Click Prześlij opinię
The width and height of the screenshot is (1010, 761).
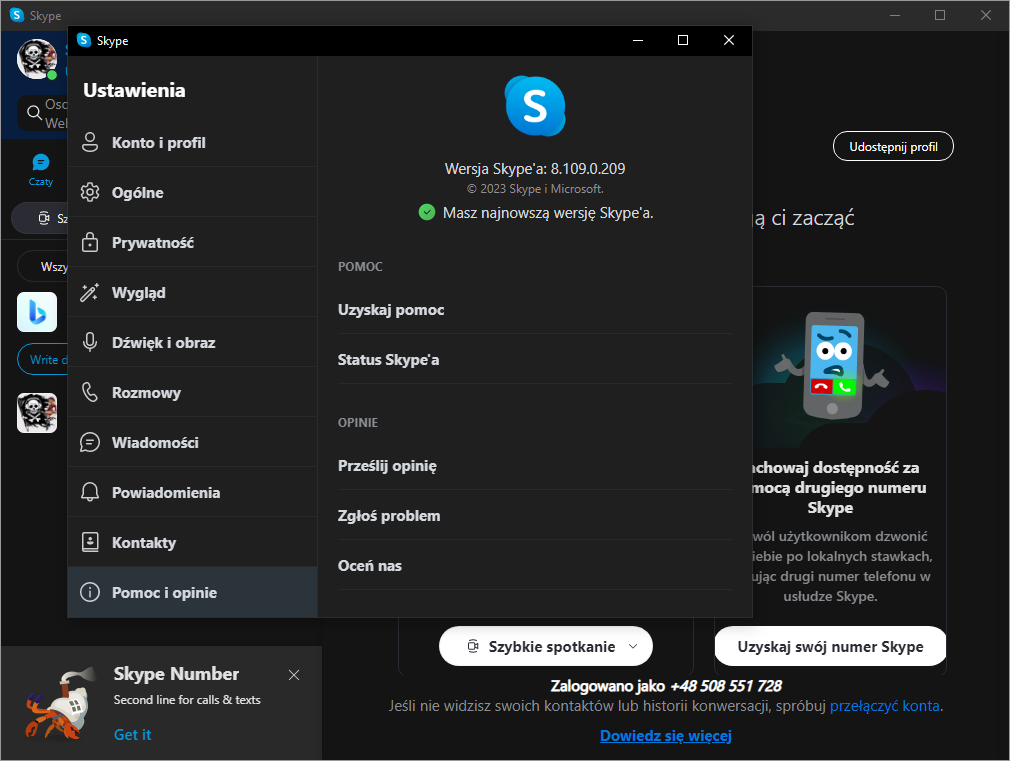tap(534, 466)
